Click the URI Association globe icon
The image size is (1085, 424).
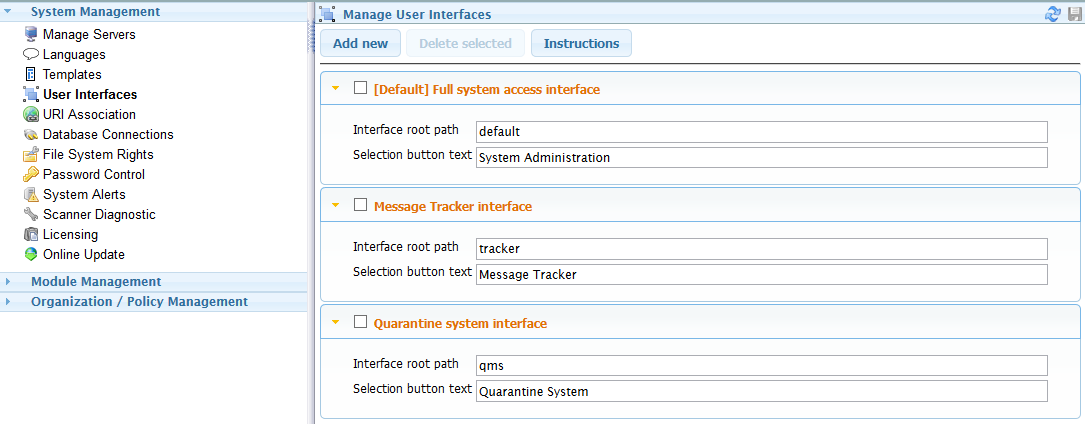point(31,114)
